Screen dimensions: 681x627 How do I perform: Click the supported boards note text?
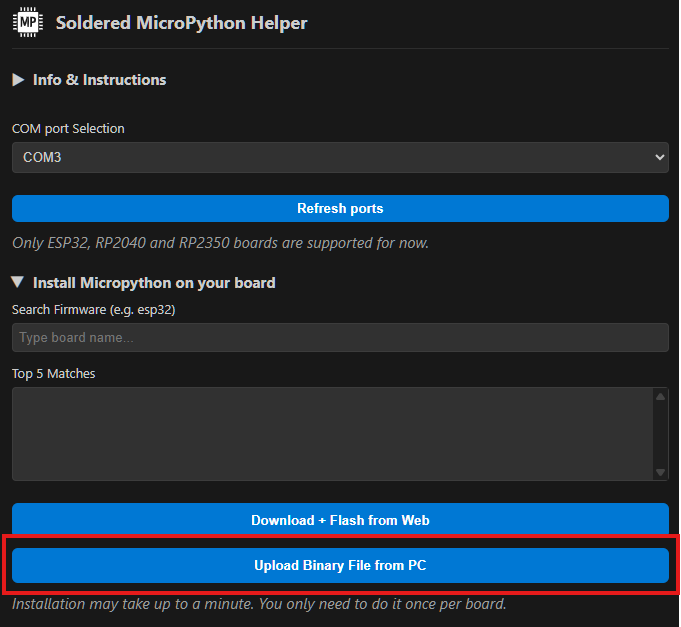[x=220, y=243]
